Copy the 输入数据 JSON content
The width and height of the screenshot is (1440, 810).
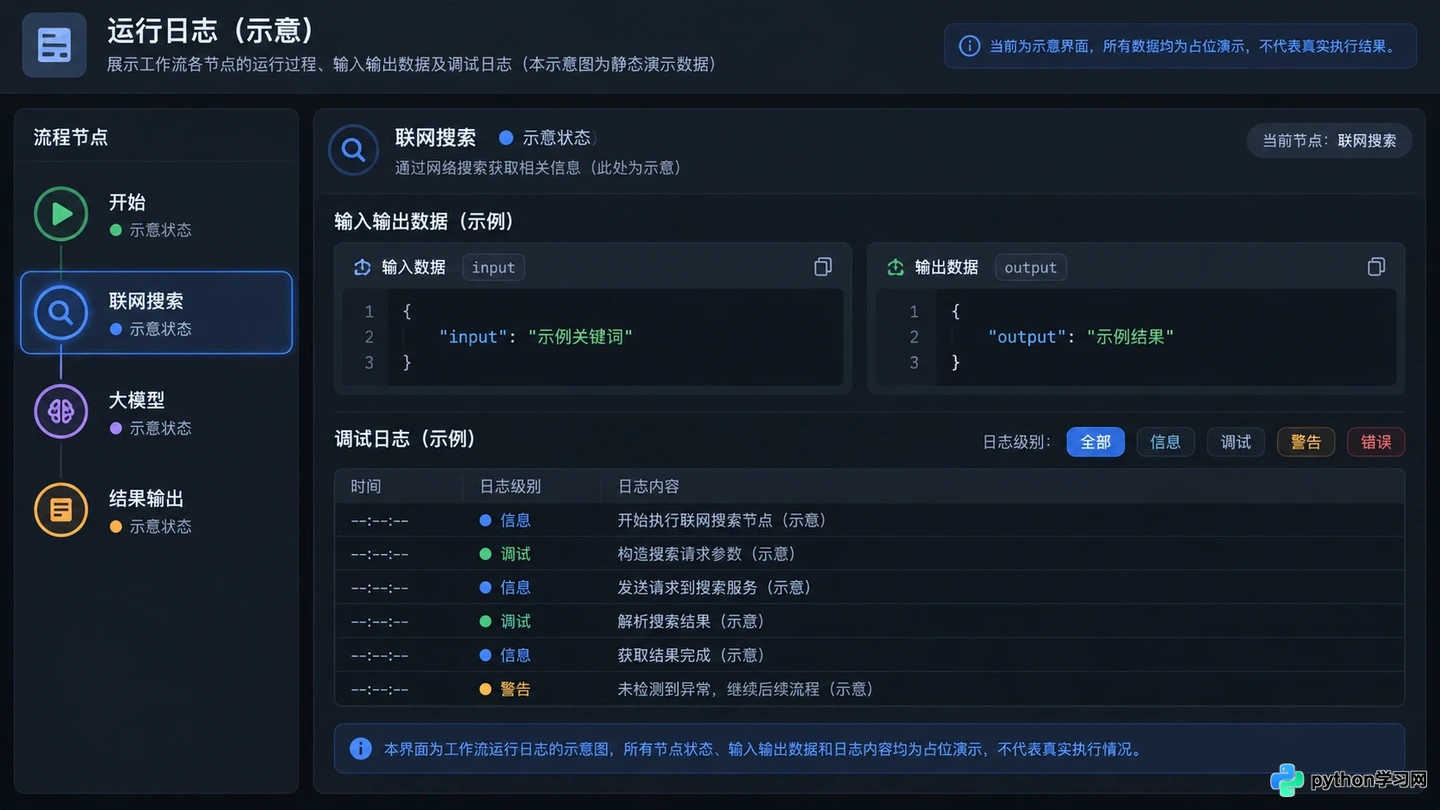[823, 267]
